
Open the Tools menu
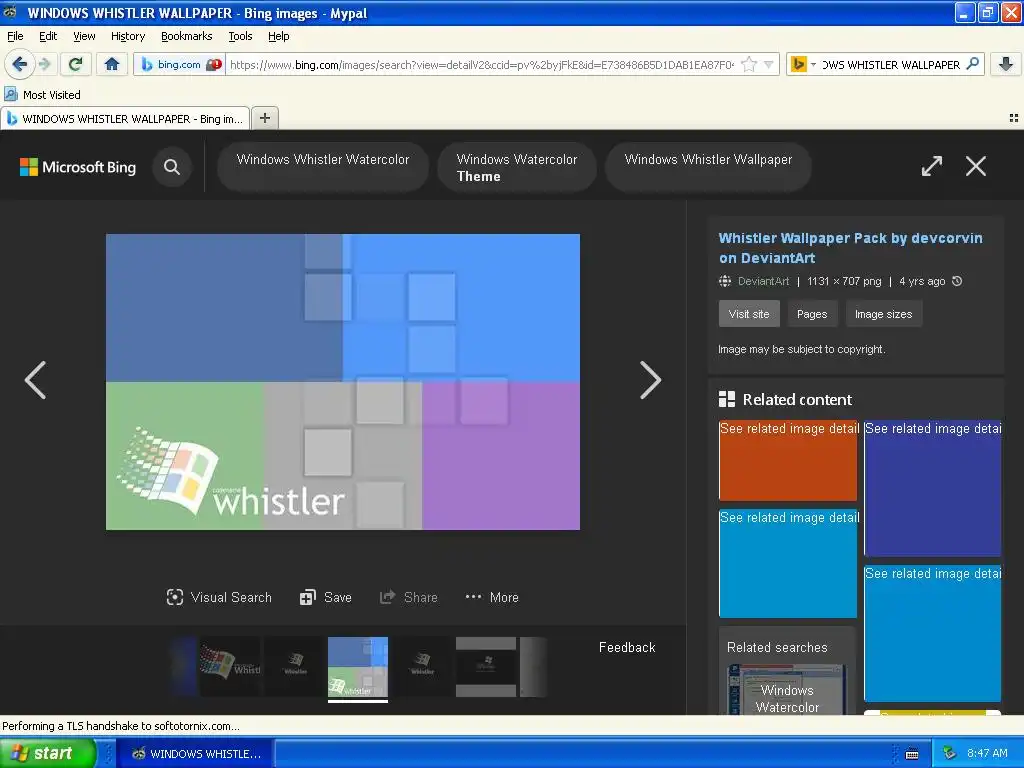coord(240,36)
